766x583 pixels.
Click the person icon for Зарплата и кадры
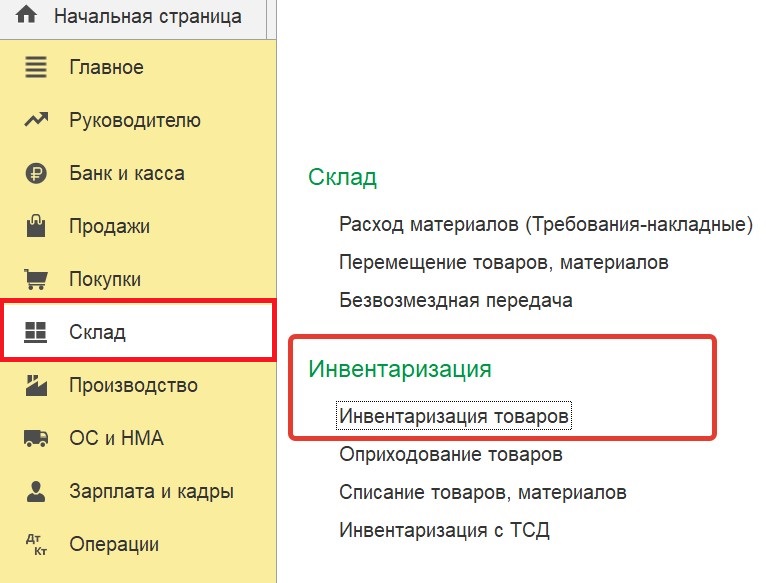point(36,491)
